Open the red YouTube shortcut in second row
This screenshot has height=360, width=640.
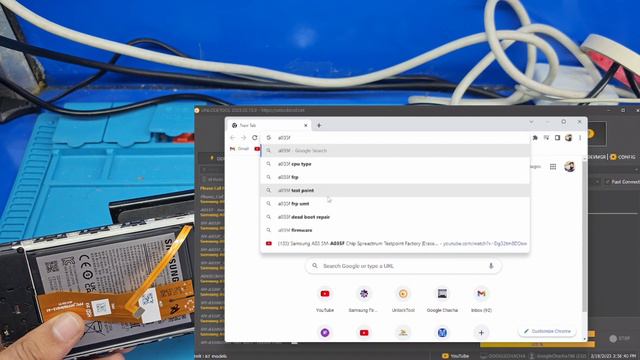(x=364, y=333)
